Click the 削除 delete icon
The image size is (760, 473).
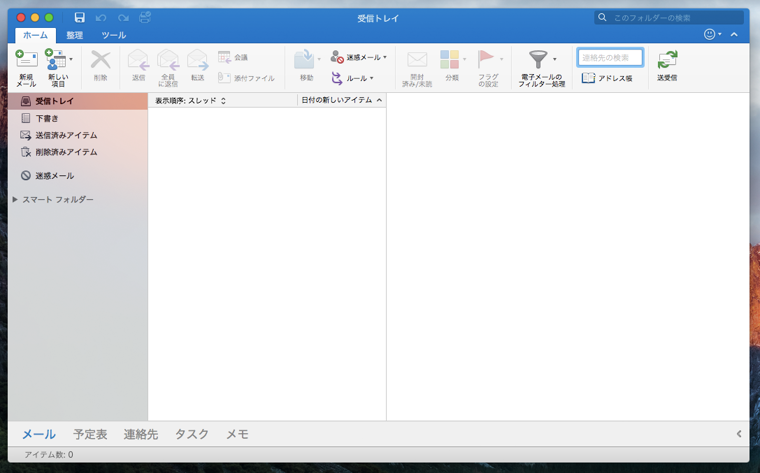coord(100,61)
